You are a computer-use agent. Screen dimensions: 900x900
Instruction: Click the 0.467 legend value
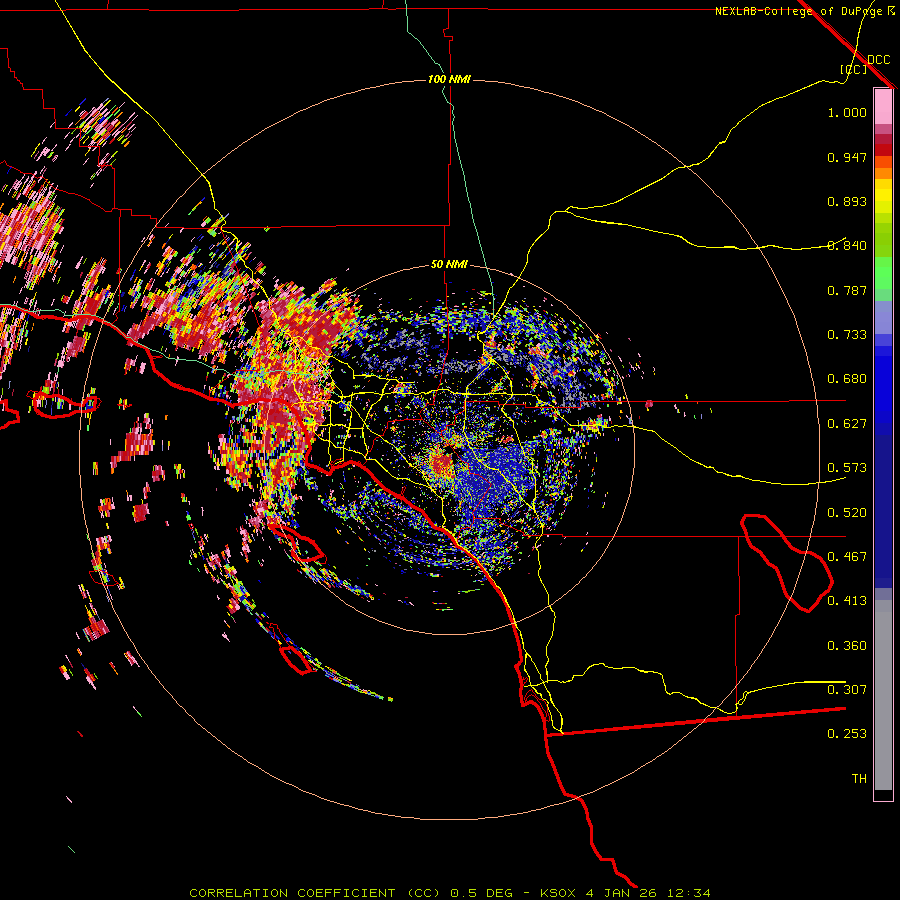tap(847, 557)
